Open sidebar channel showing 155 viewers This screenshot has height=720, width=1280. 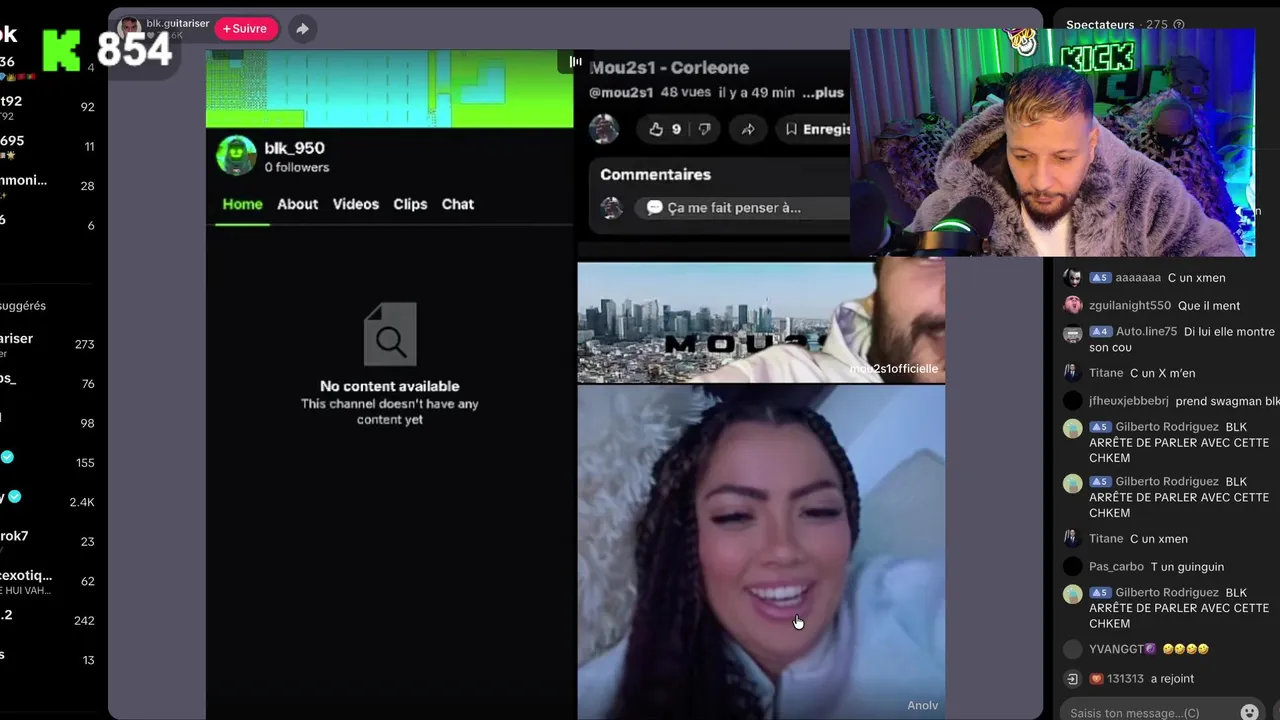[50, 461]
